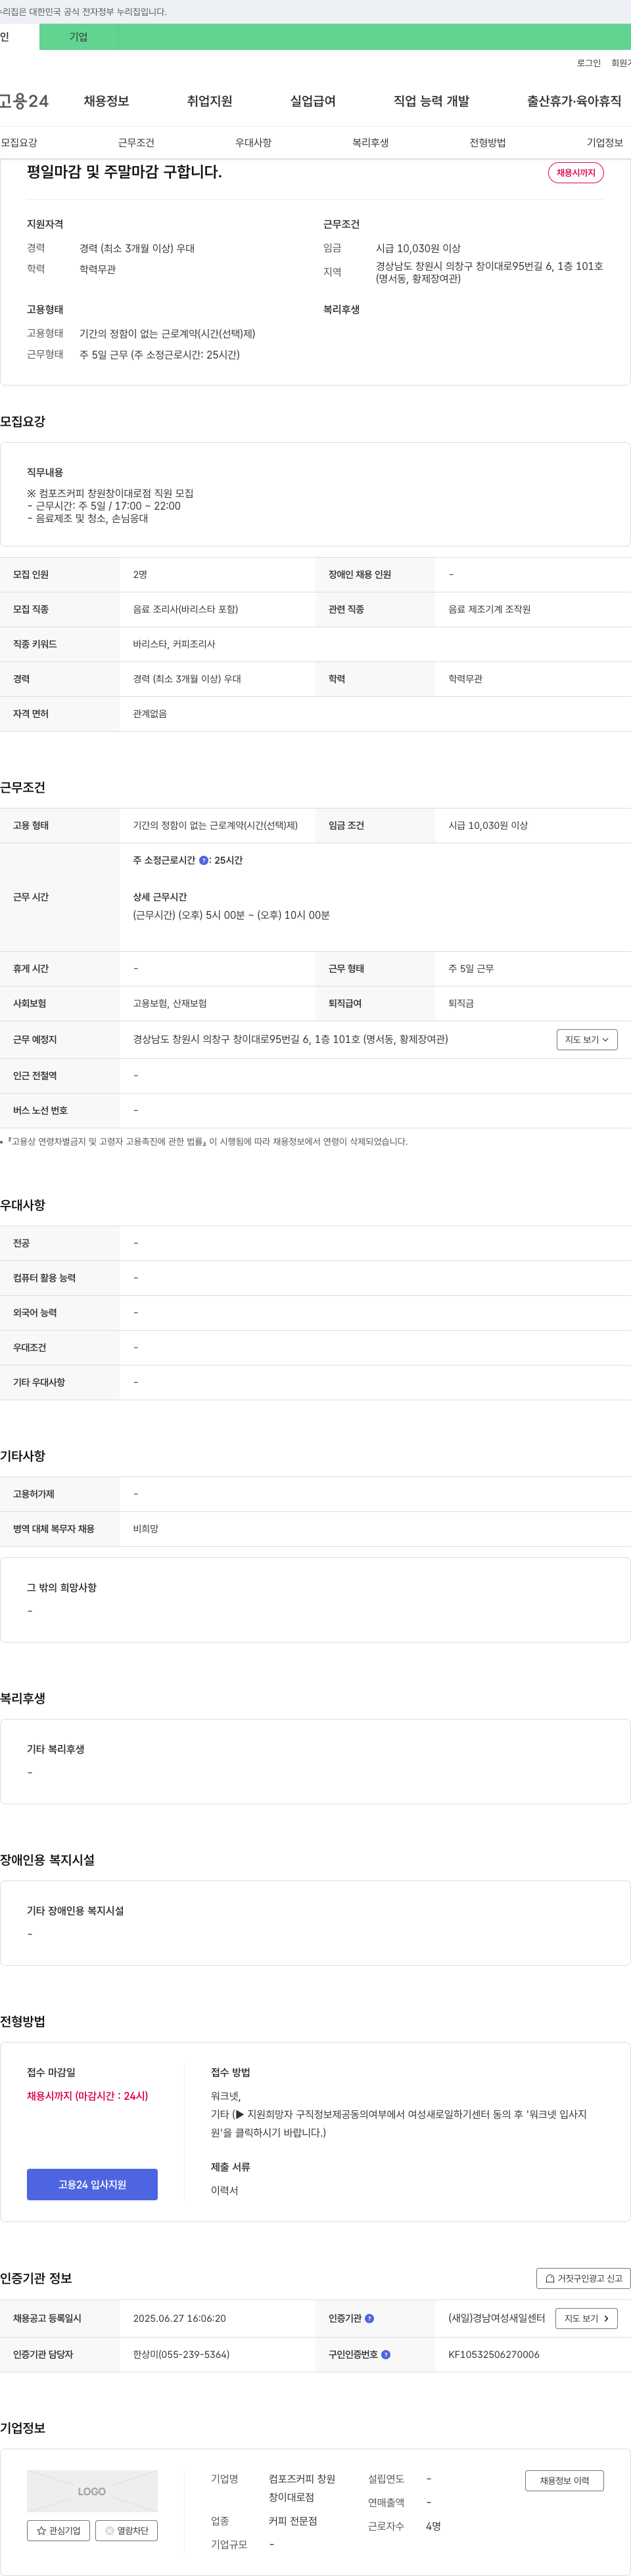Open 출산휴가·육아휴직 menu
This screenshot has height=2576, width=631.
click(574, 101)
